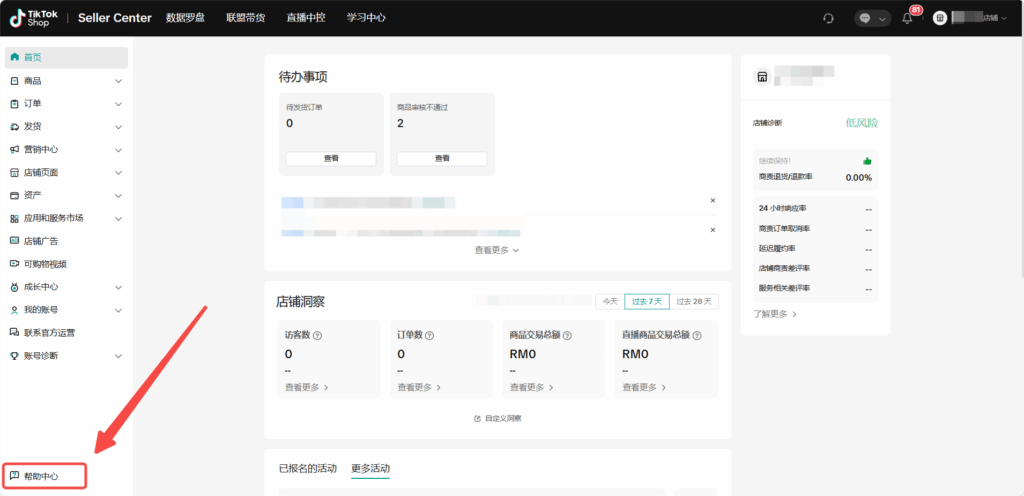Click the Assets (资产) wallet icon
The image size is (1024, 496).
point(15,195)
